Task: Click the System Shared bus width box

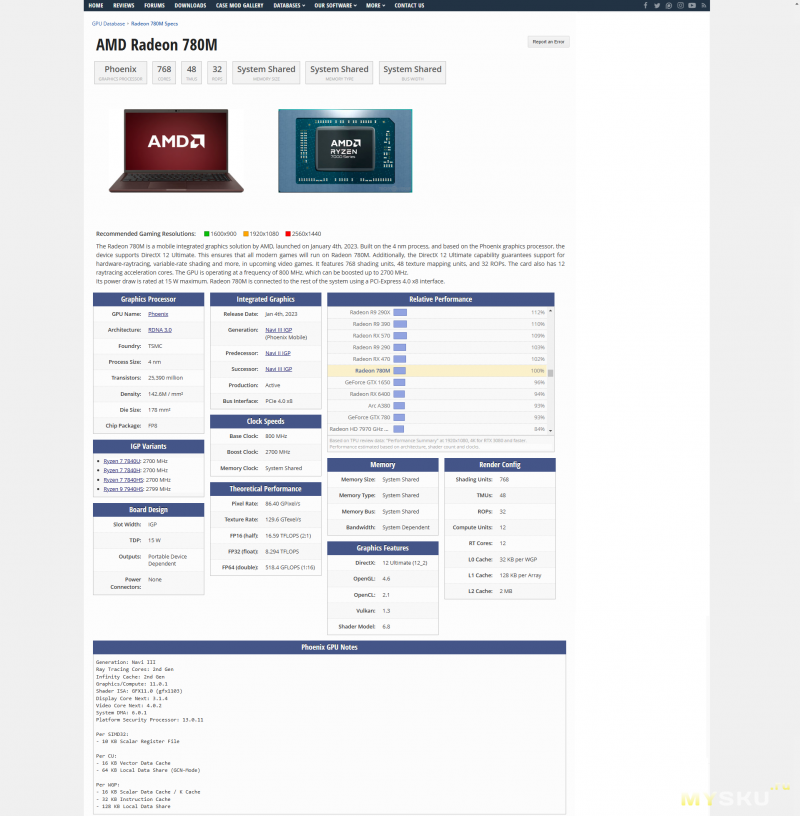Action: coord(412,72)
